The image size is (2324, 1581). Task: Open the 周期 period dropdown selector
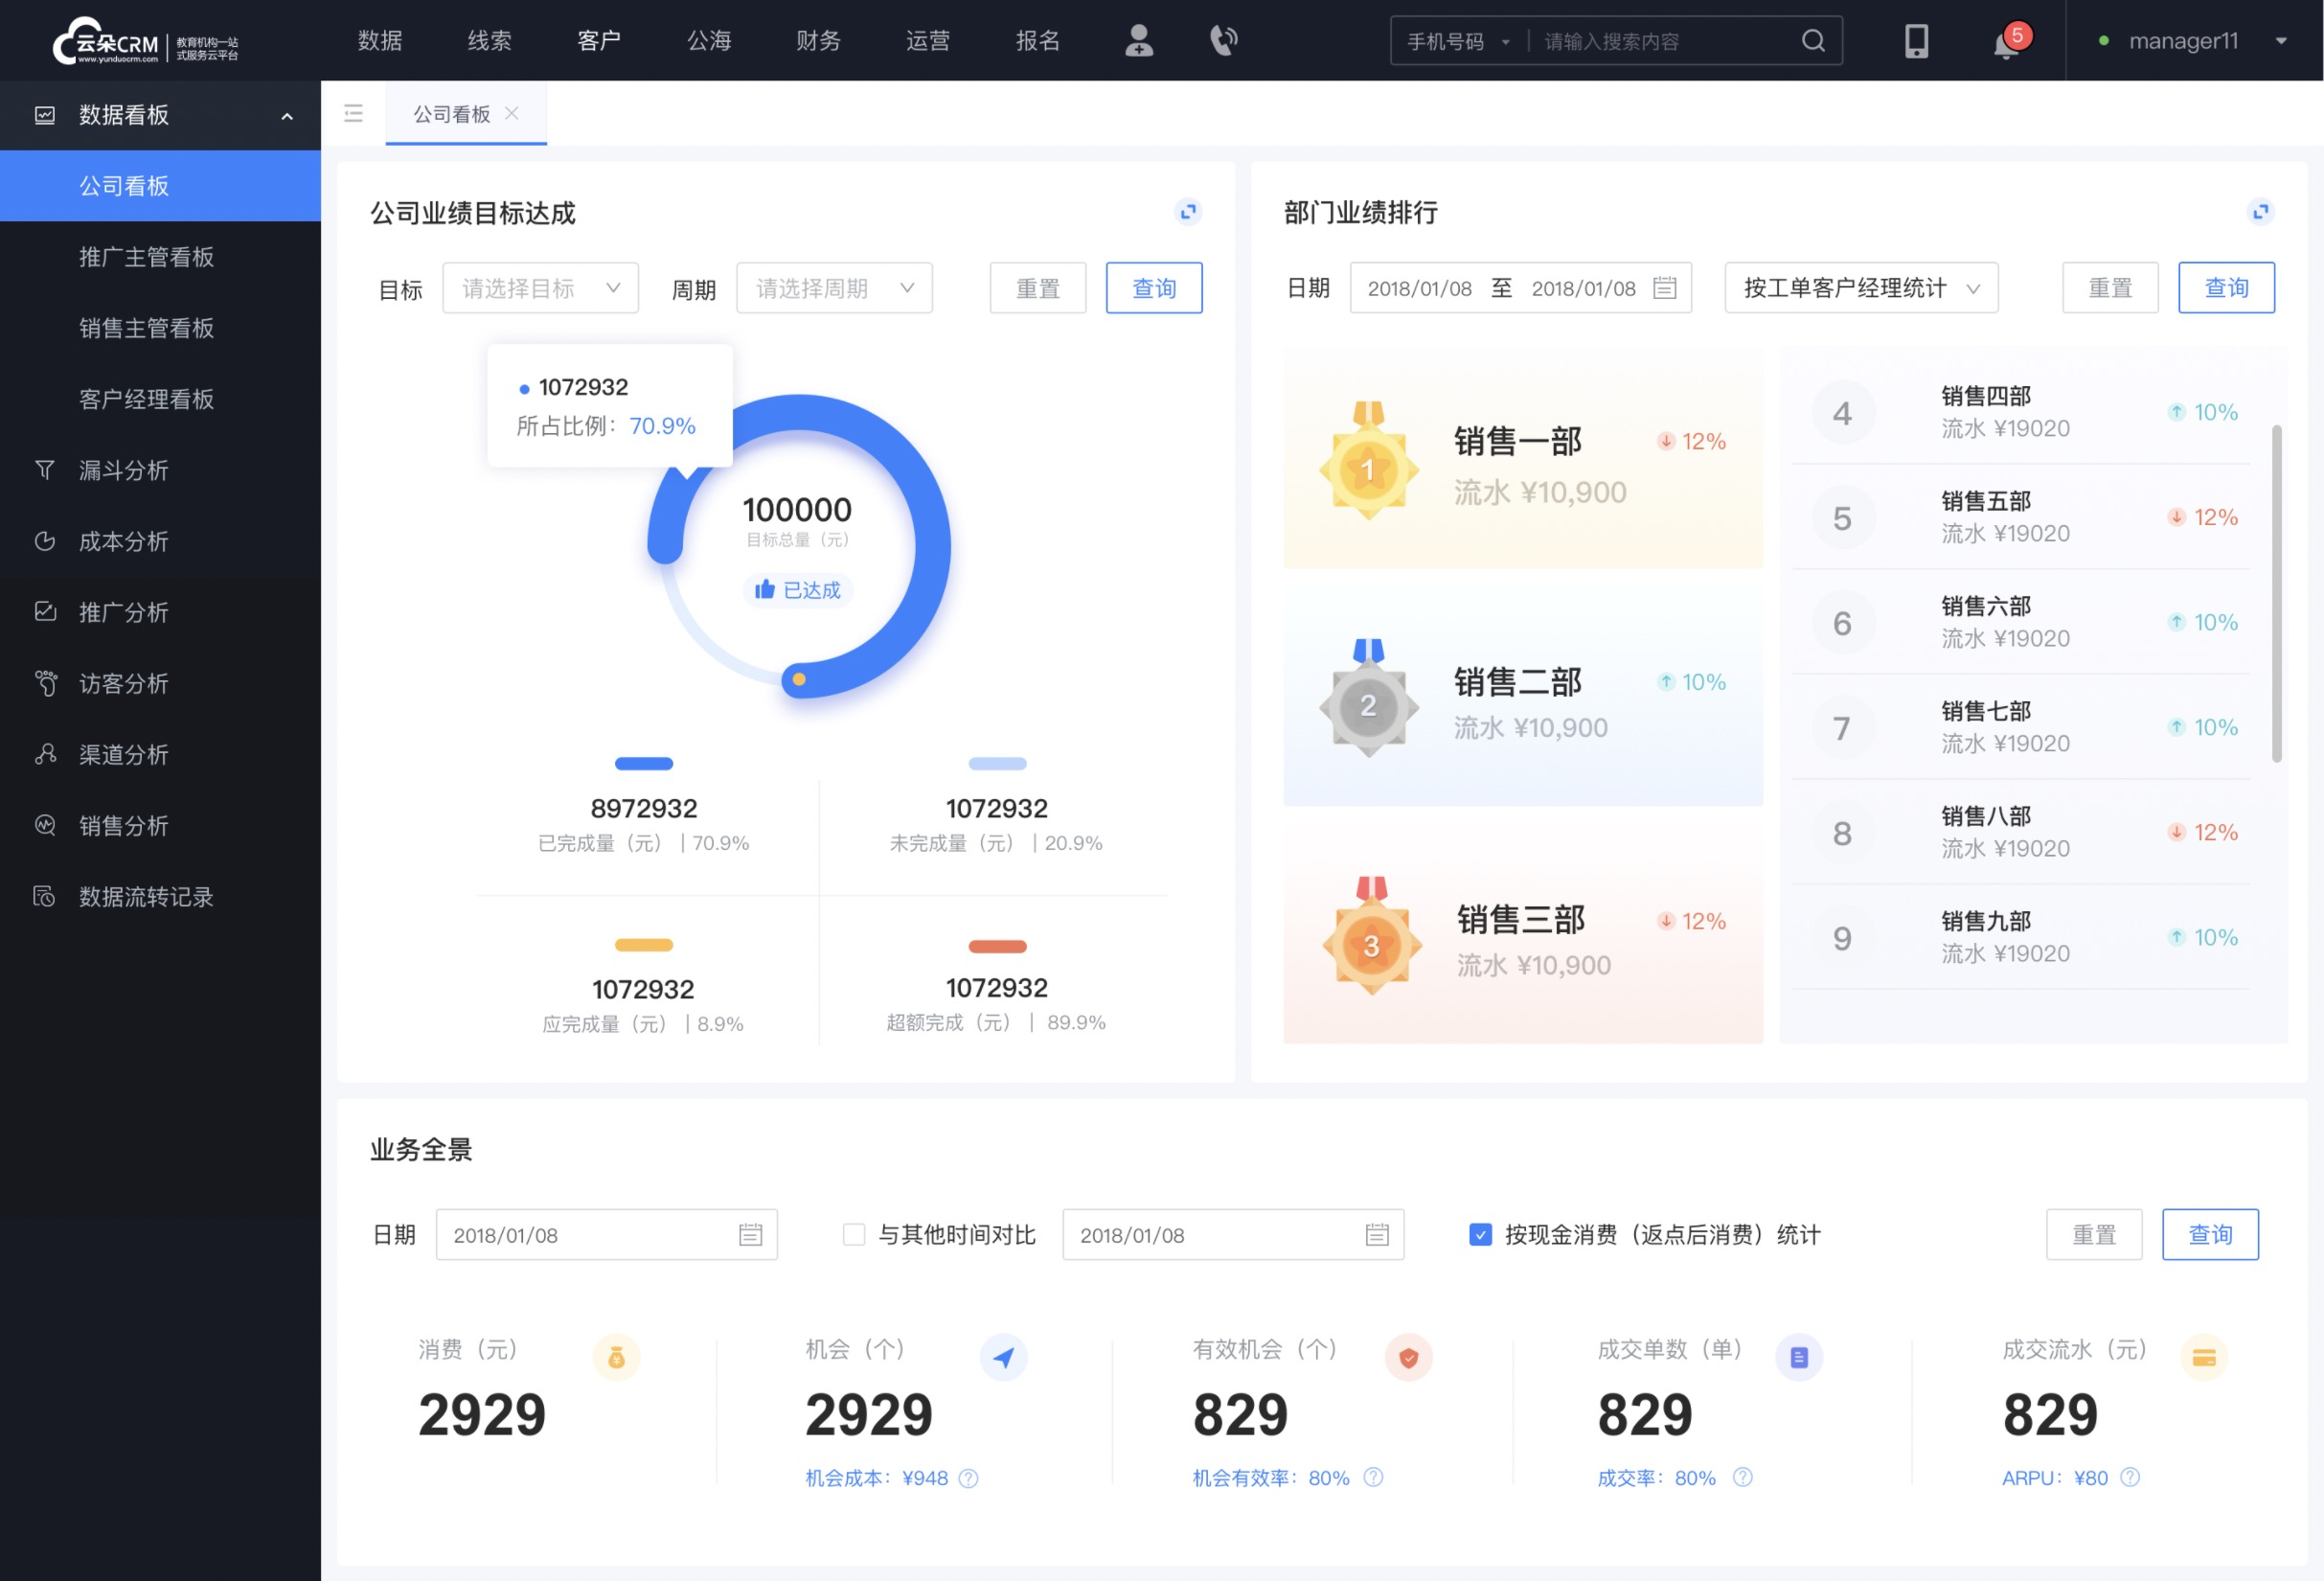tap(831, 287)
